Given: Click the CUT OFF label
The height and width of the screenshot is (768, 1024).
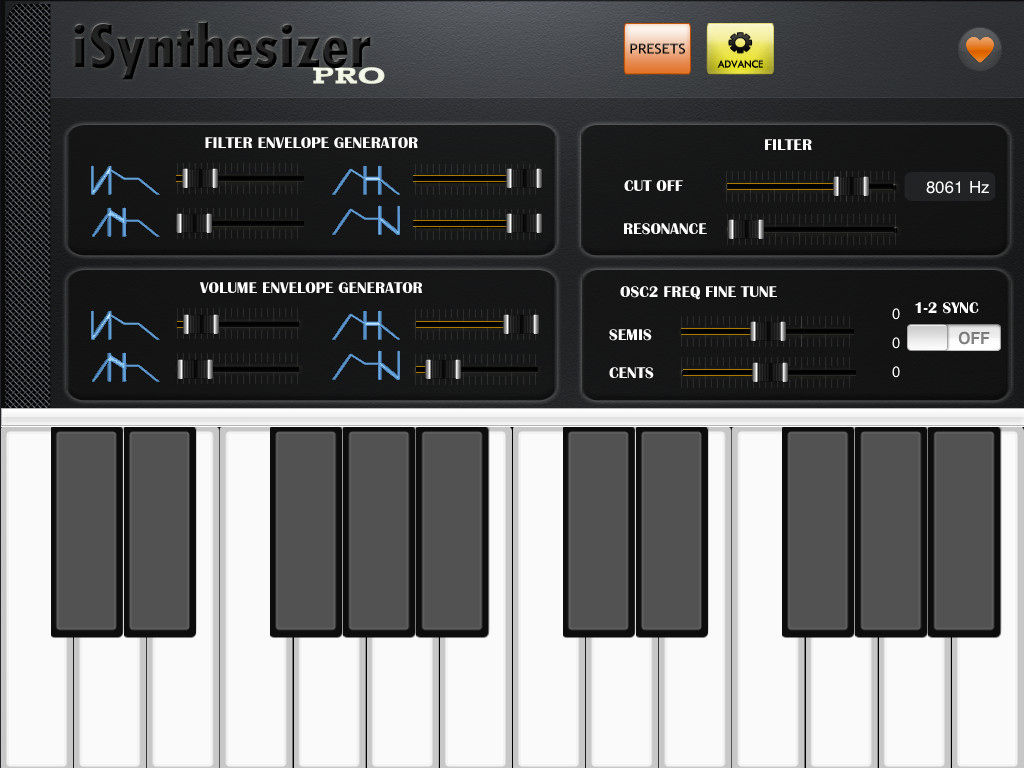Looking at the screenshot, I should (653, 185).
